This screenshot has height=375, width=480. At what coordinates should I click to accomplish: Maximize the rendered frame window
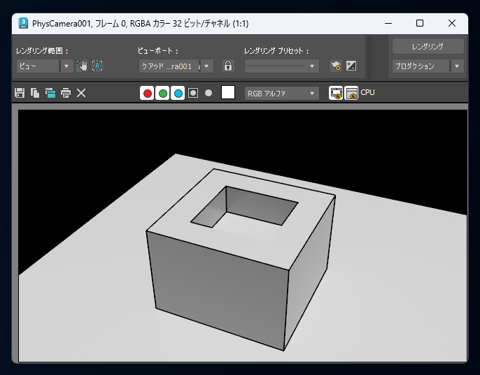[420, 23]
